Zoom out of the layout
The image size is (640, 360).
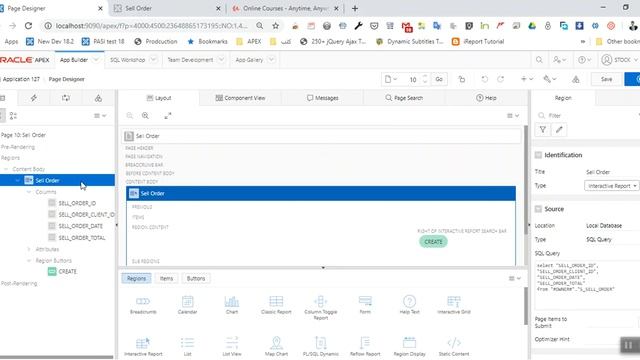130,116
